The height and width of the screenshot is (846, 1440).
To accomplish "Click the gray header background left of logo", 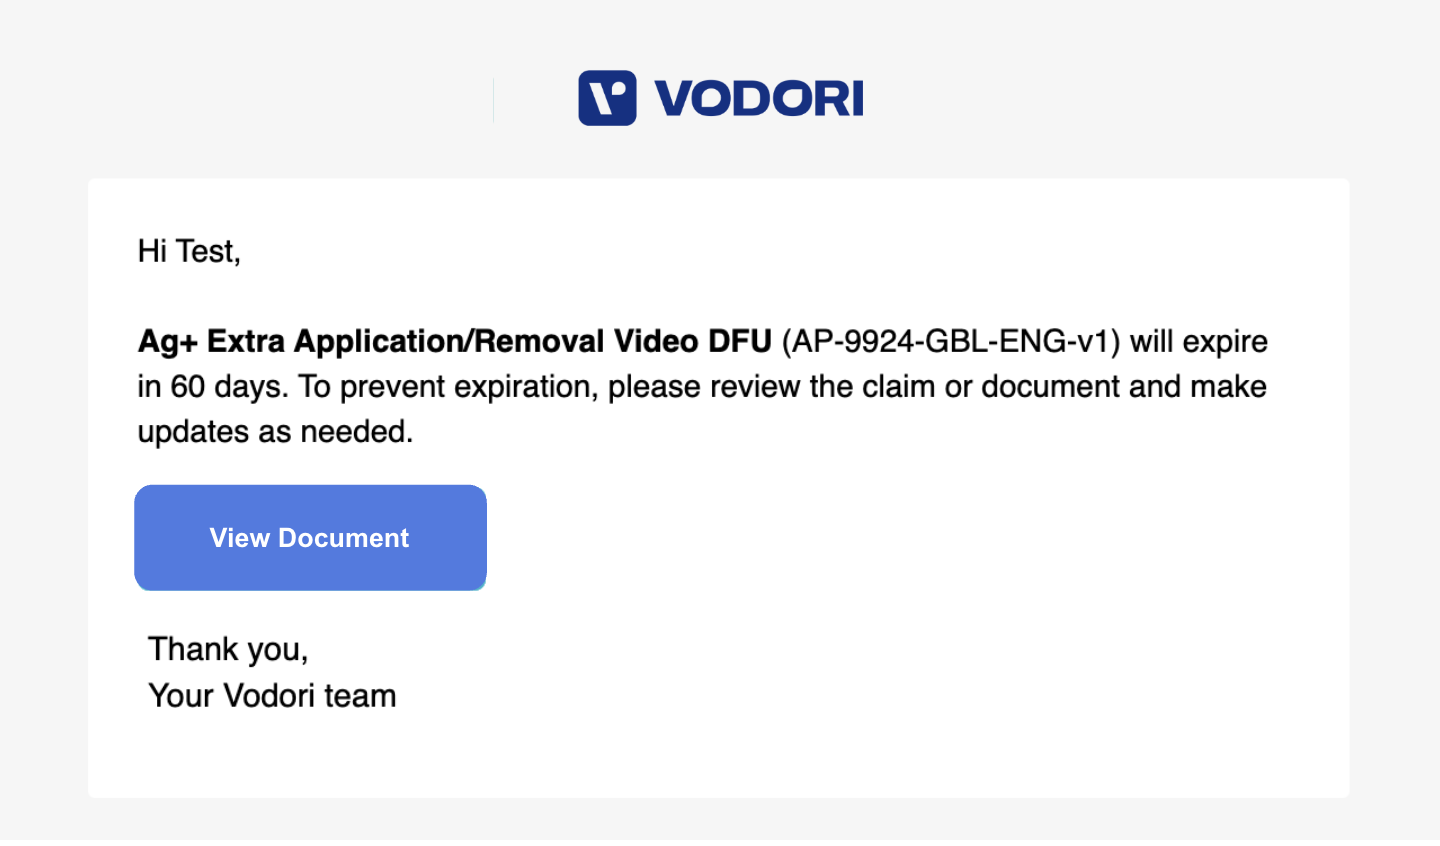I will click(250, 100).
